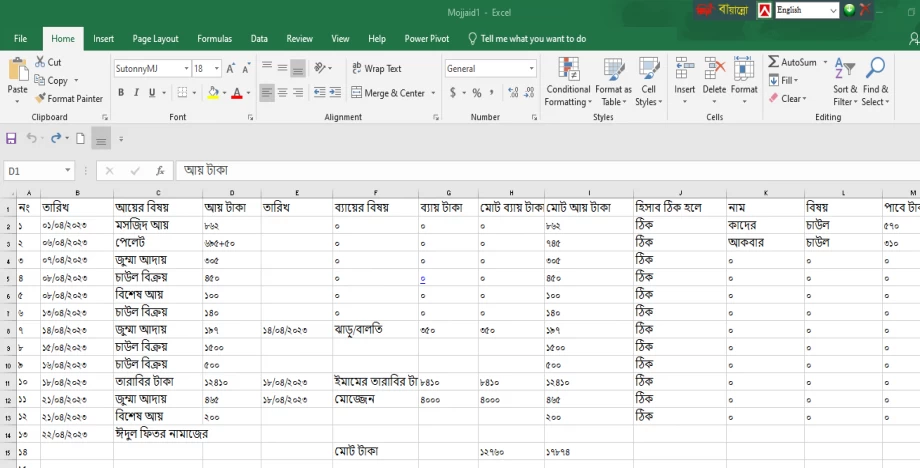This screenshot has height=468, width=920.
Task: Click the Format Painter brush icon
Action: 40,99
